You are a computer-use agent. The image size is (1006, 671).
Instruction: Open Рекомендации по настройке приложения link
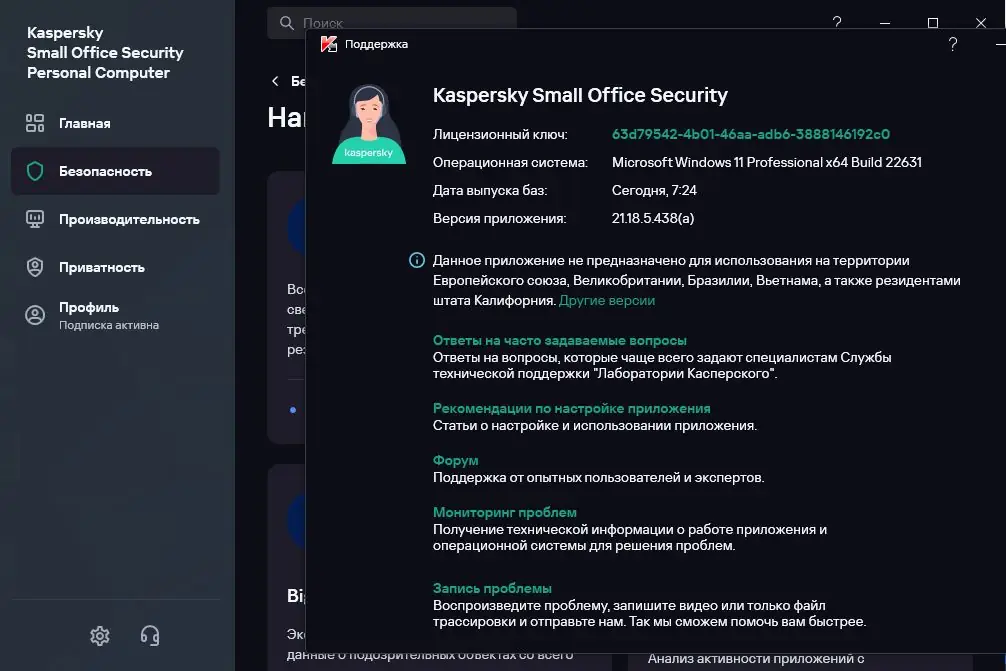tap(571, 408)
